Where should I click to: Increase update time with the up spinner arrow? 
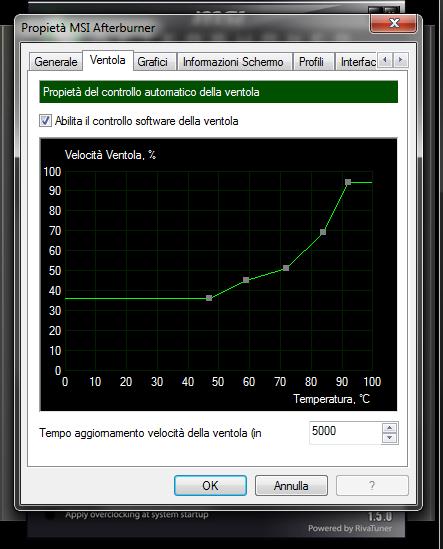tap(390, 428)
